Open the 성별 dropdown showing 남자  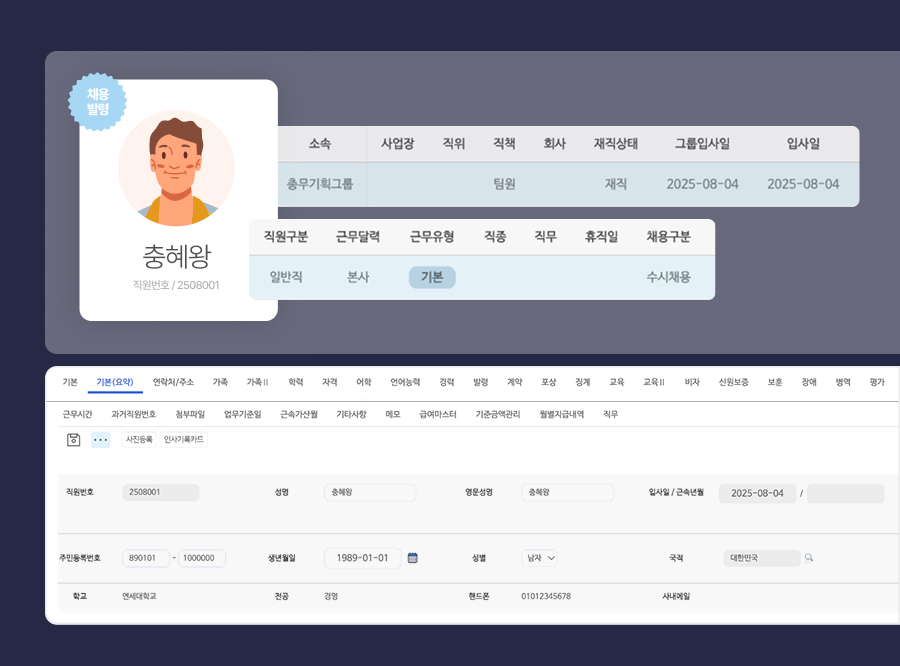point(540,559)
